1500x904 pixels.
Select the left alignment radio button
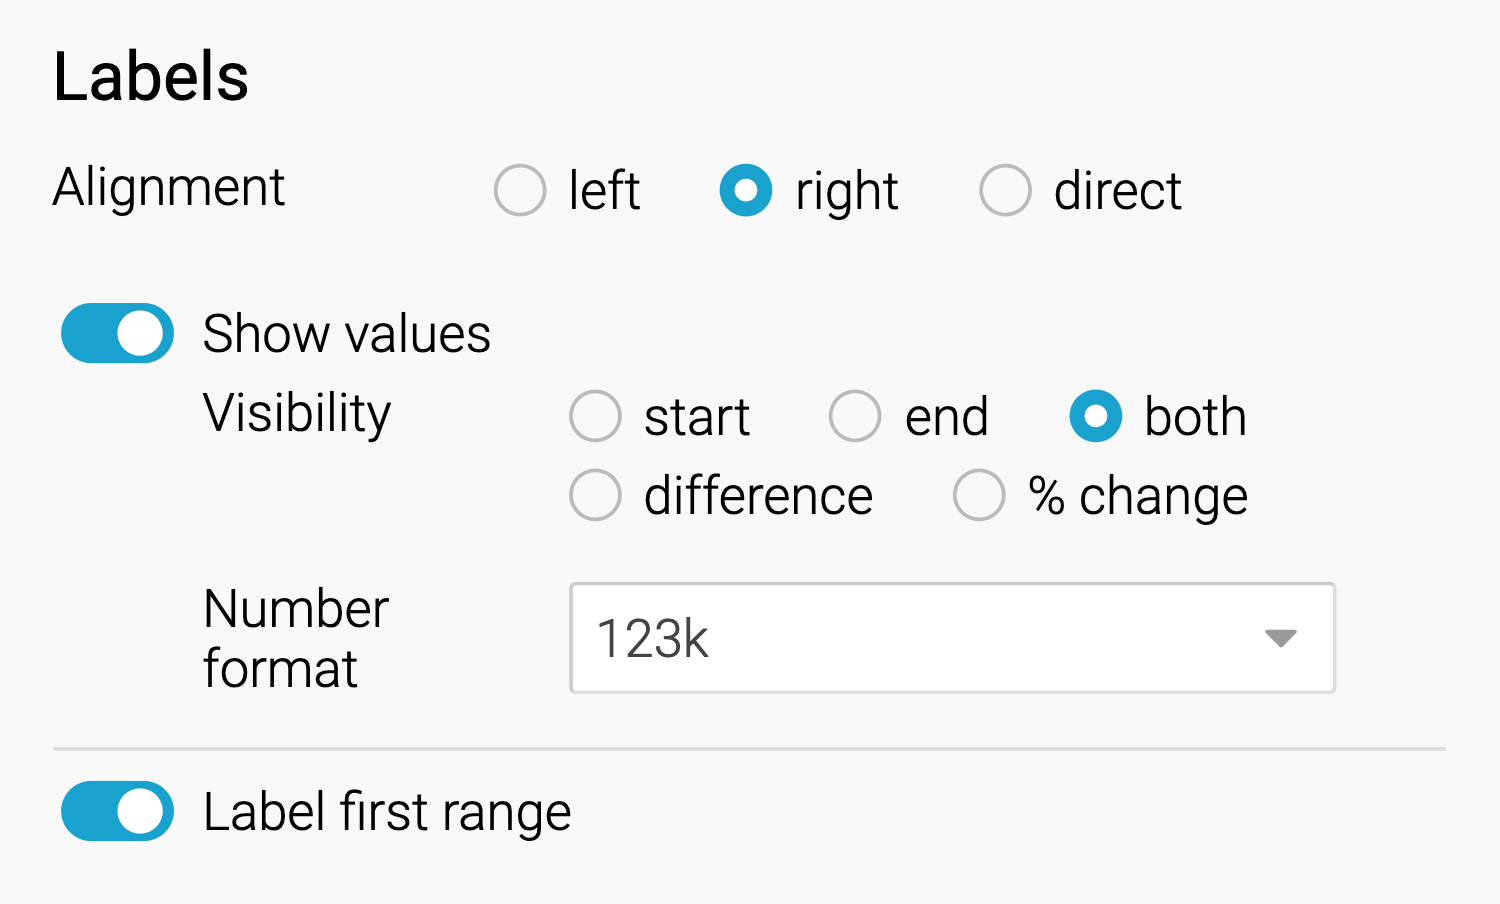(x=520, y=190)
